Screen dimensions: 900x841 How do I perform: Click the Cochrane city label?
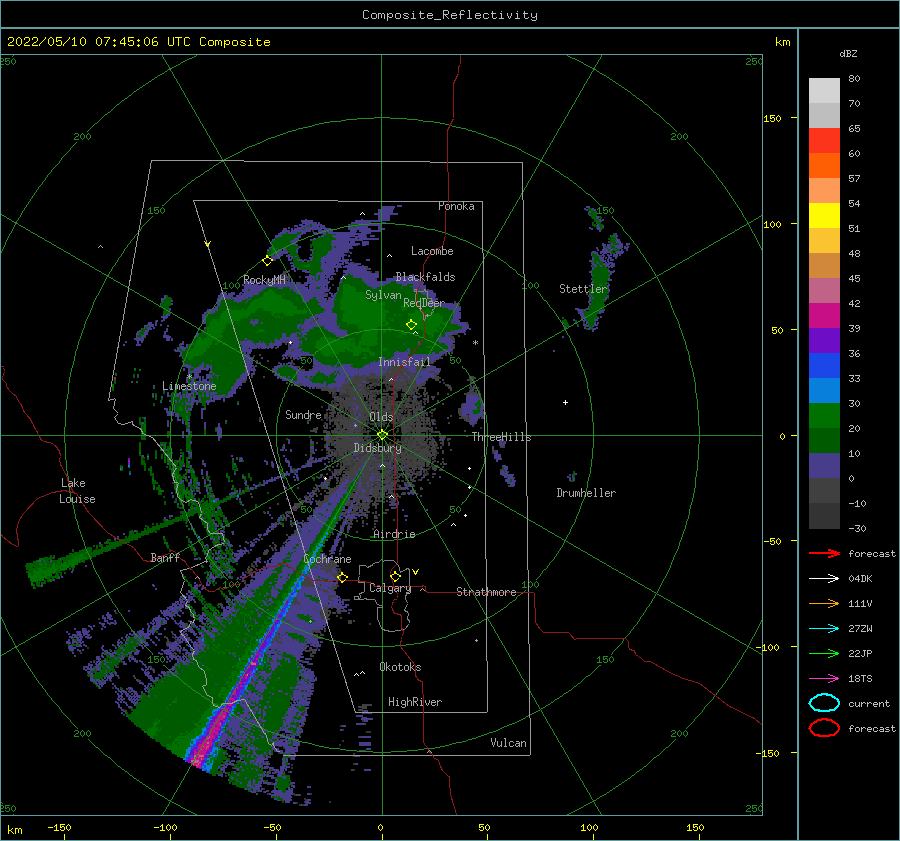coord(327,559)
